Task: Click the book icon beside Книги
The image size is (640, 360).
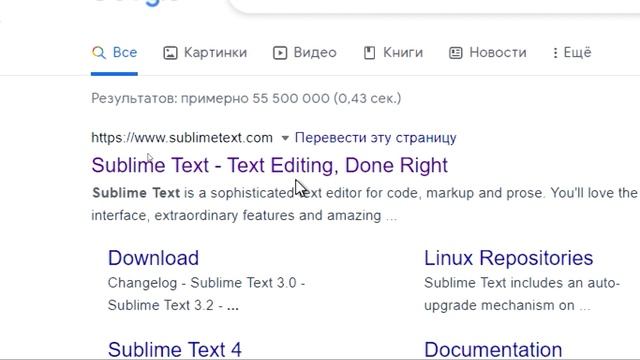Action: point(369,53)
